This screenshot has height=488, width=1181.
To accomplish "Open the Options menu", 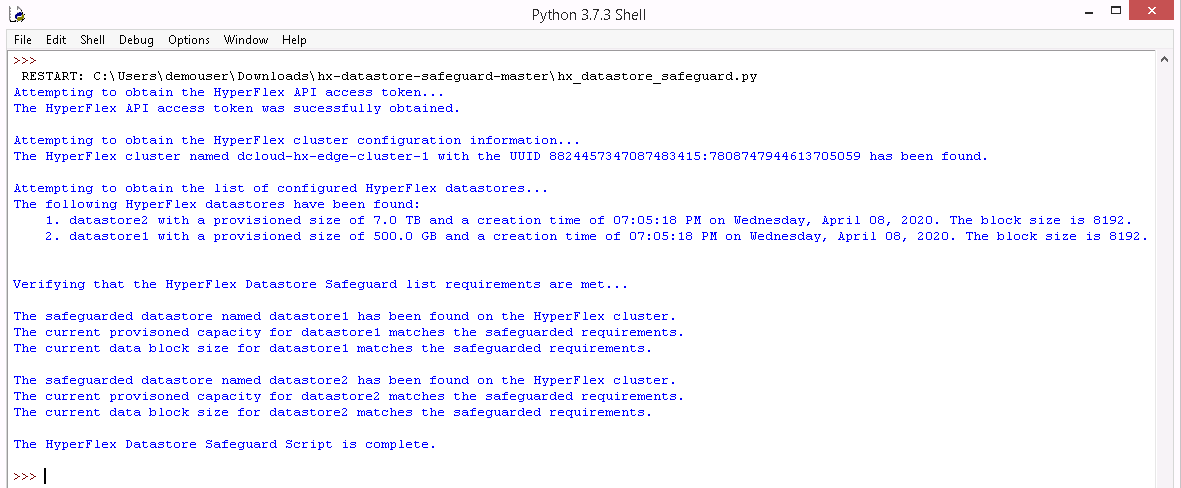I will point(189,40).
